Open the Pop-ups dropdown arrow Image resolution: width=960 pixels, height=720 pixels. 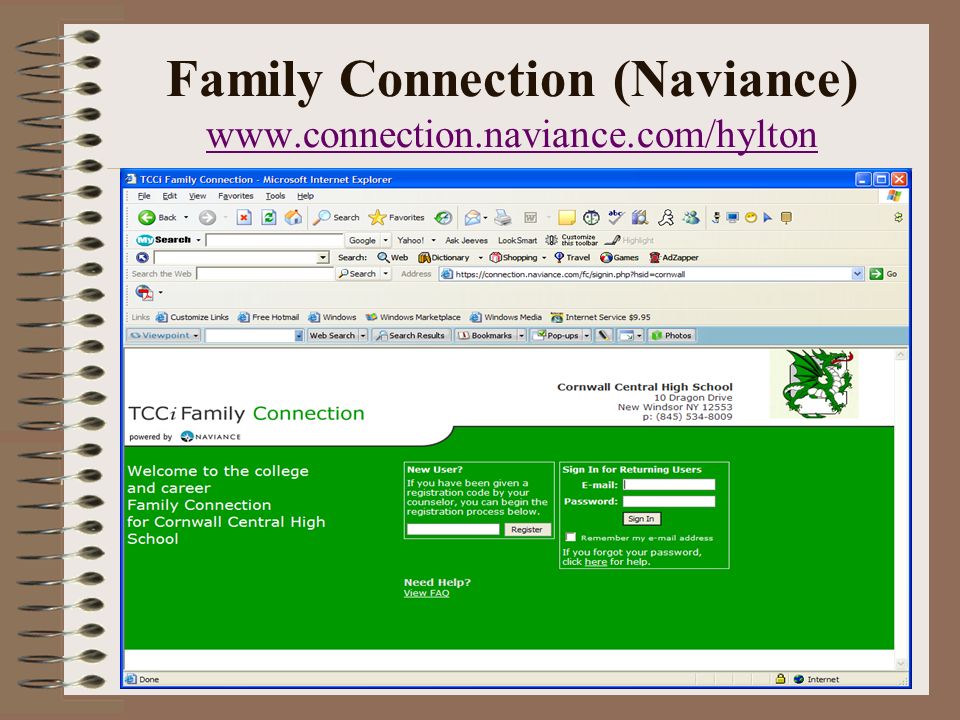point(587,336)
